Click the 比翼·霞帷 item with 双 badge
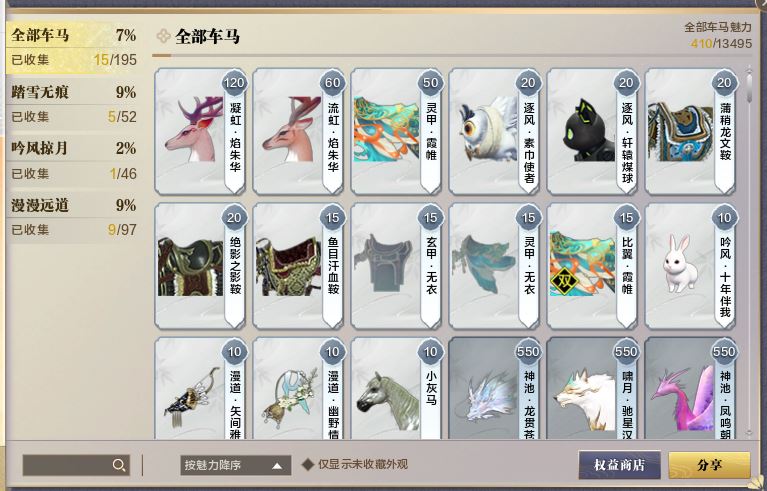The width and height of the screenshot is (767, 491). [x=592, y=266]
